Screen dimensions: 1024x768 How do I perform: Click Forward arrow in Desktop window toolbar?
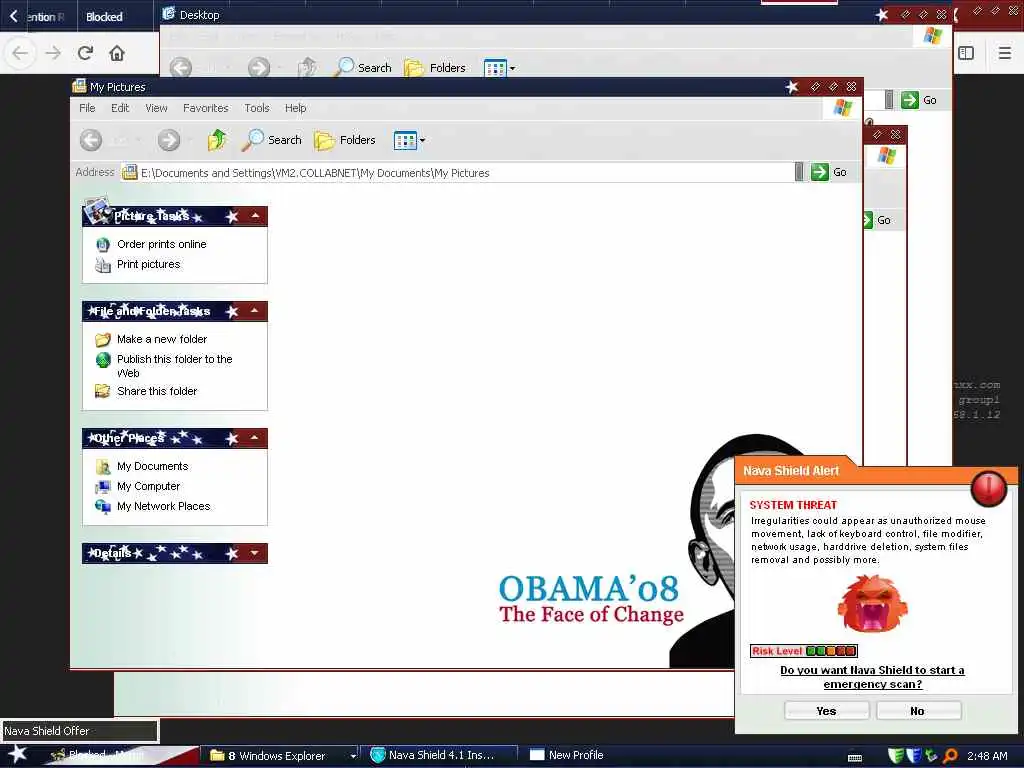click(x=259, y=67)
